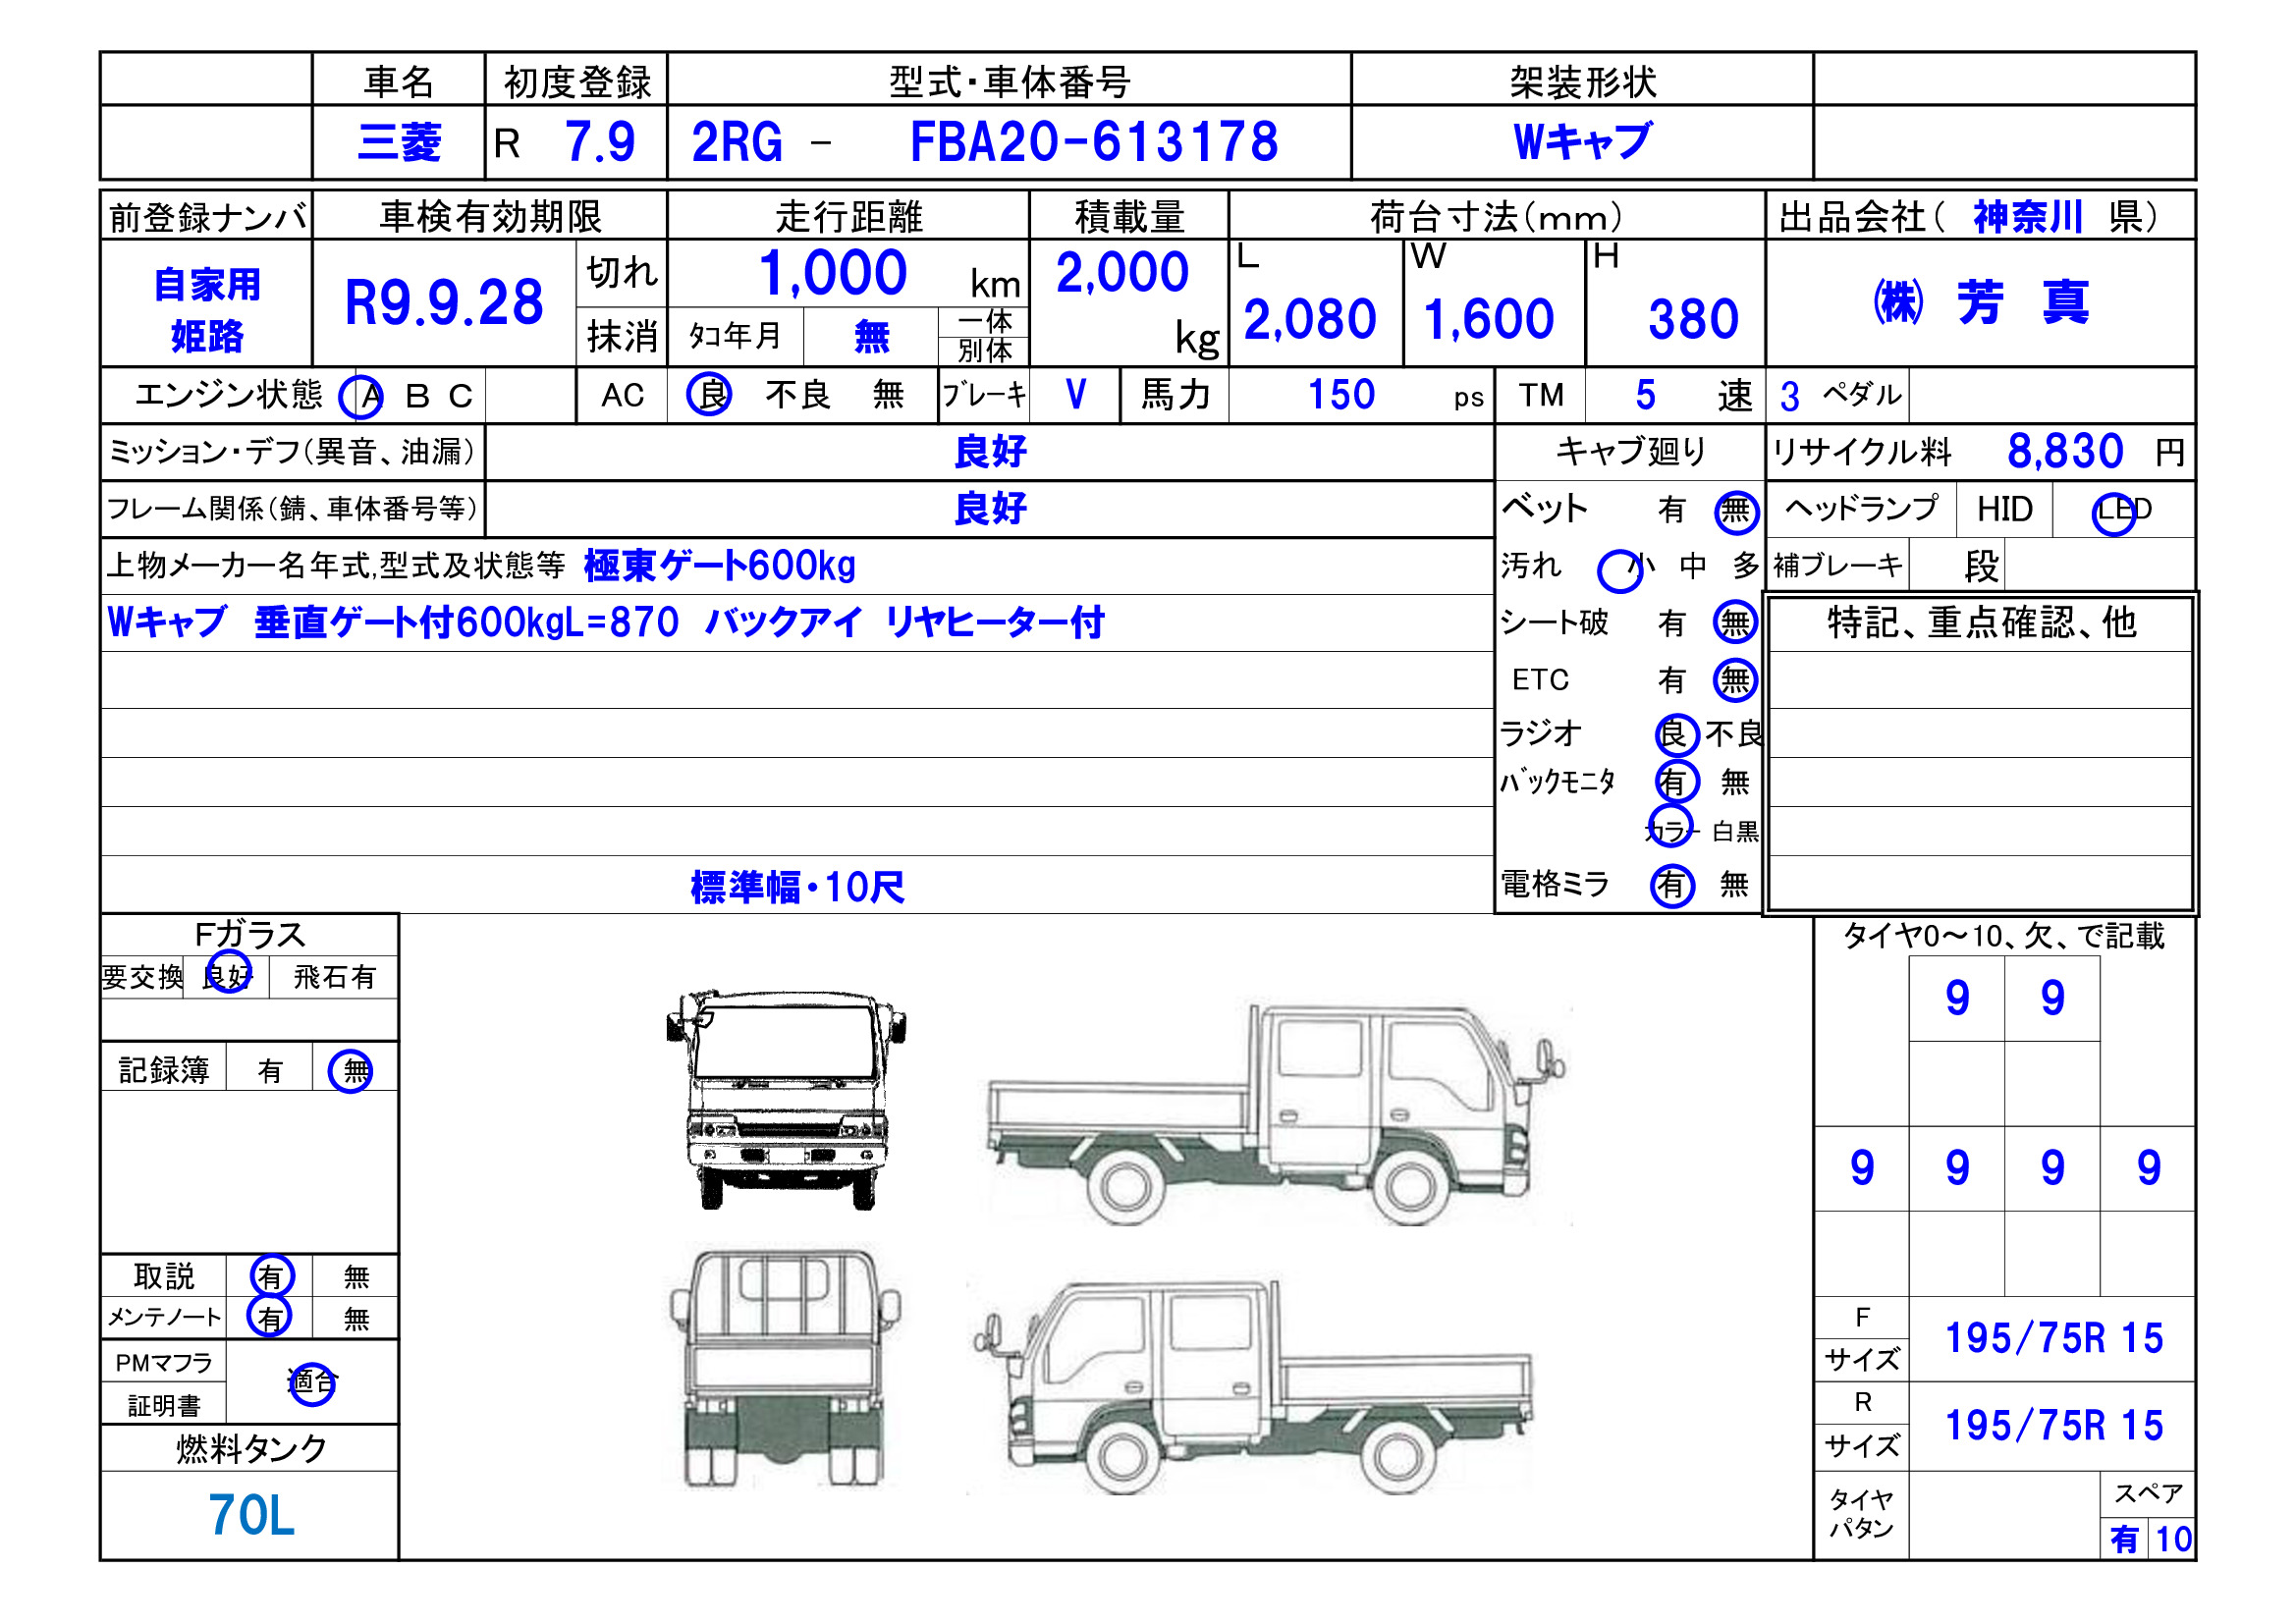Click recycling fee 8,830 yen
The width and height of the screenshot is (2296, 1623).
point(2064,452)
